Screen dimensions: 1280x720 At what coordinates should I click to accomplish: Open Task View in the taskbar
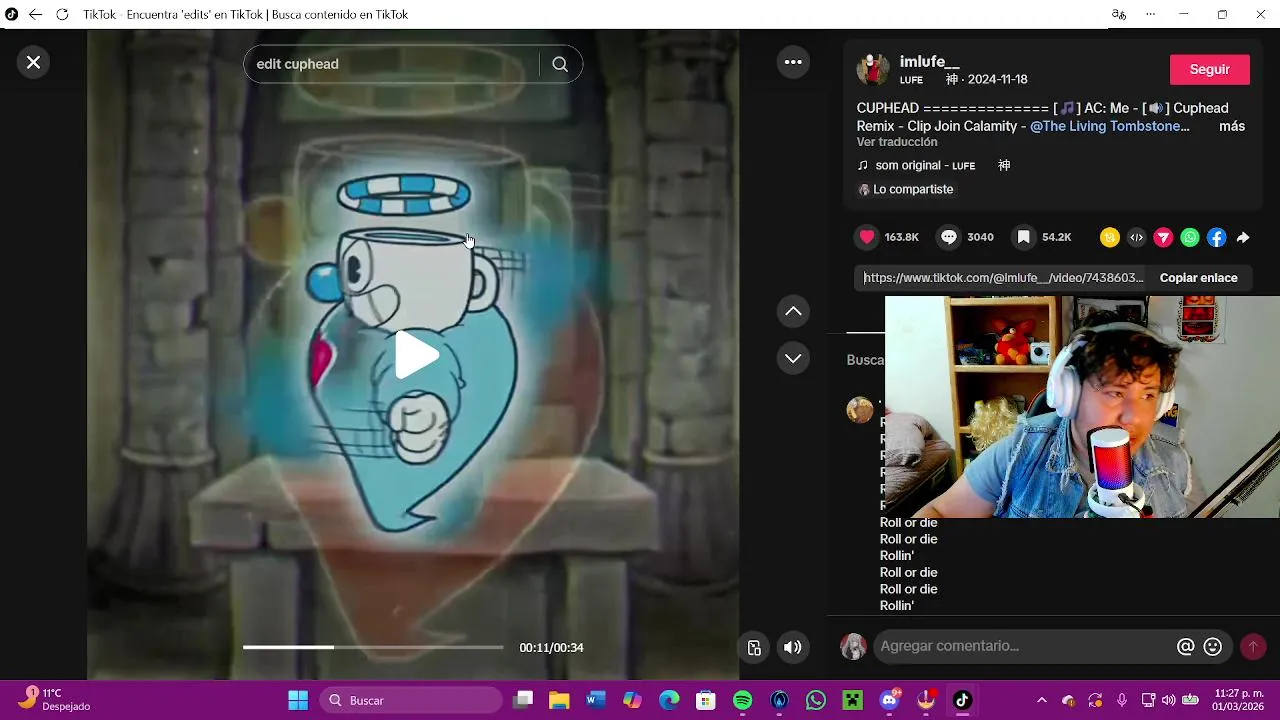523,700
